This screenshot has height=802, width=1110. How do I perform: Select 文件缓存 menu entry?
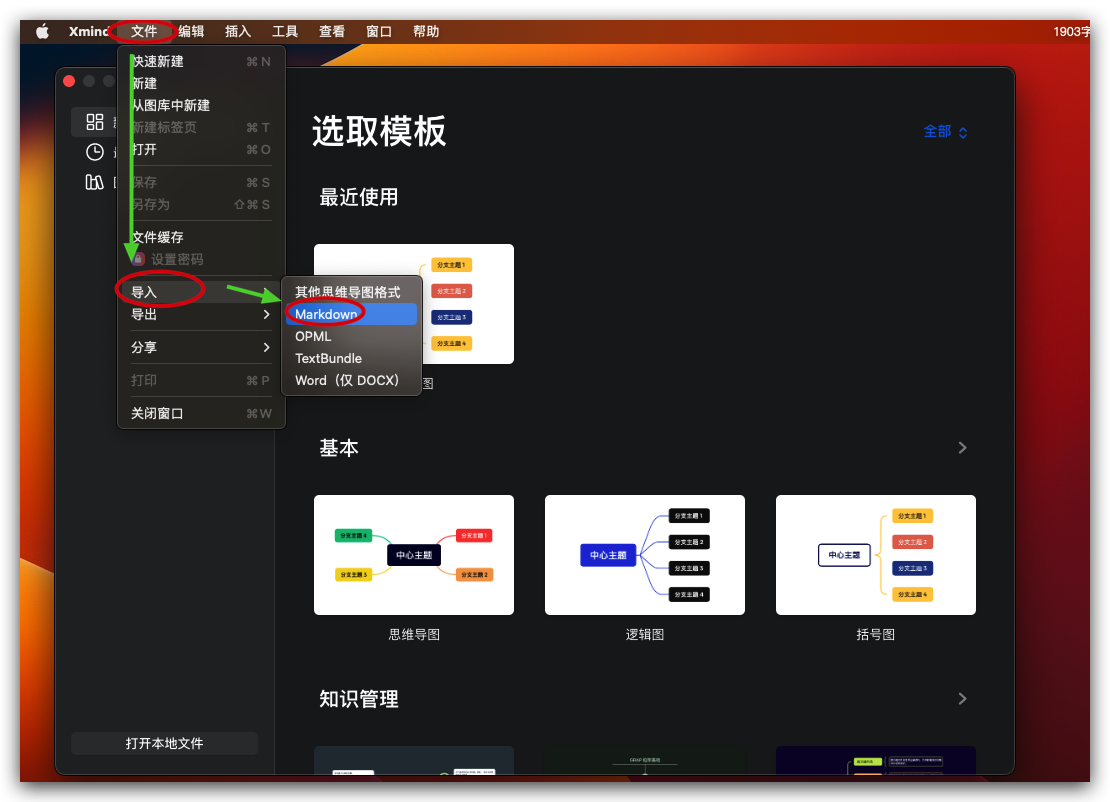(x=201, y=237)
